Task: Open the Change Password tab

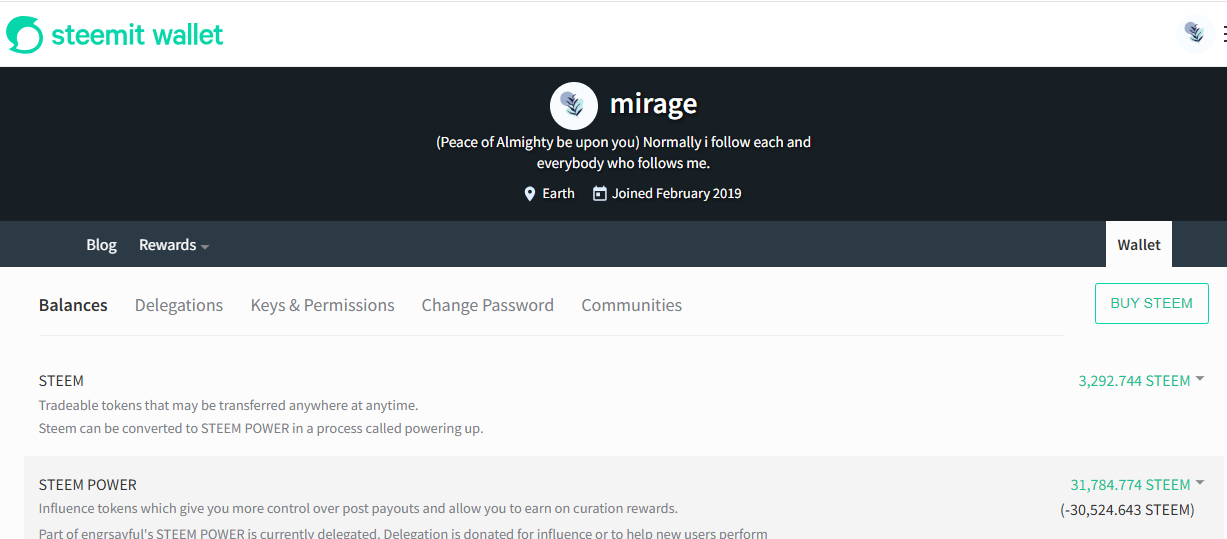Action: 487,305
